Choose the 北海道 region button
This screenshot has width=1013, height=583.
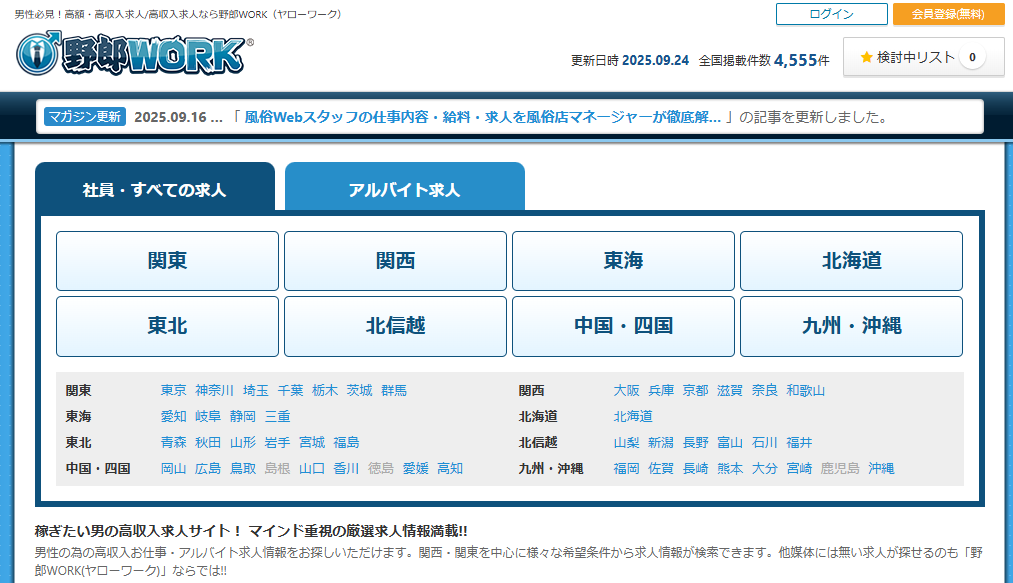tap(851, 261)
